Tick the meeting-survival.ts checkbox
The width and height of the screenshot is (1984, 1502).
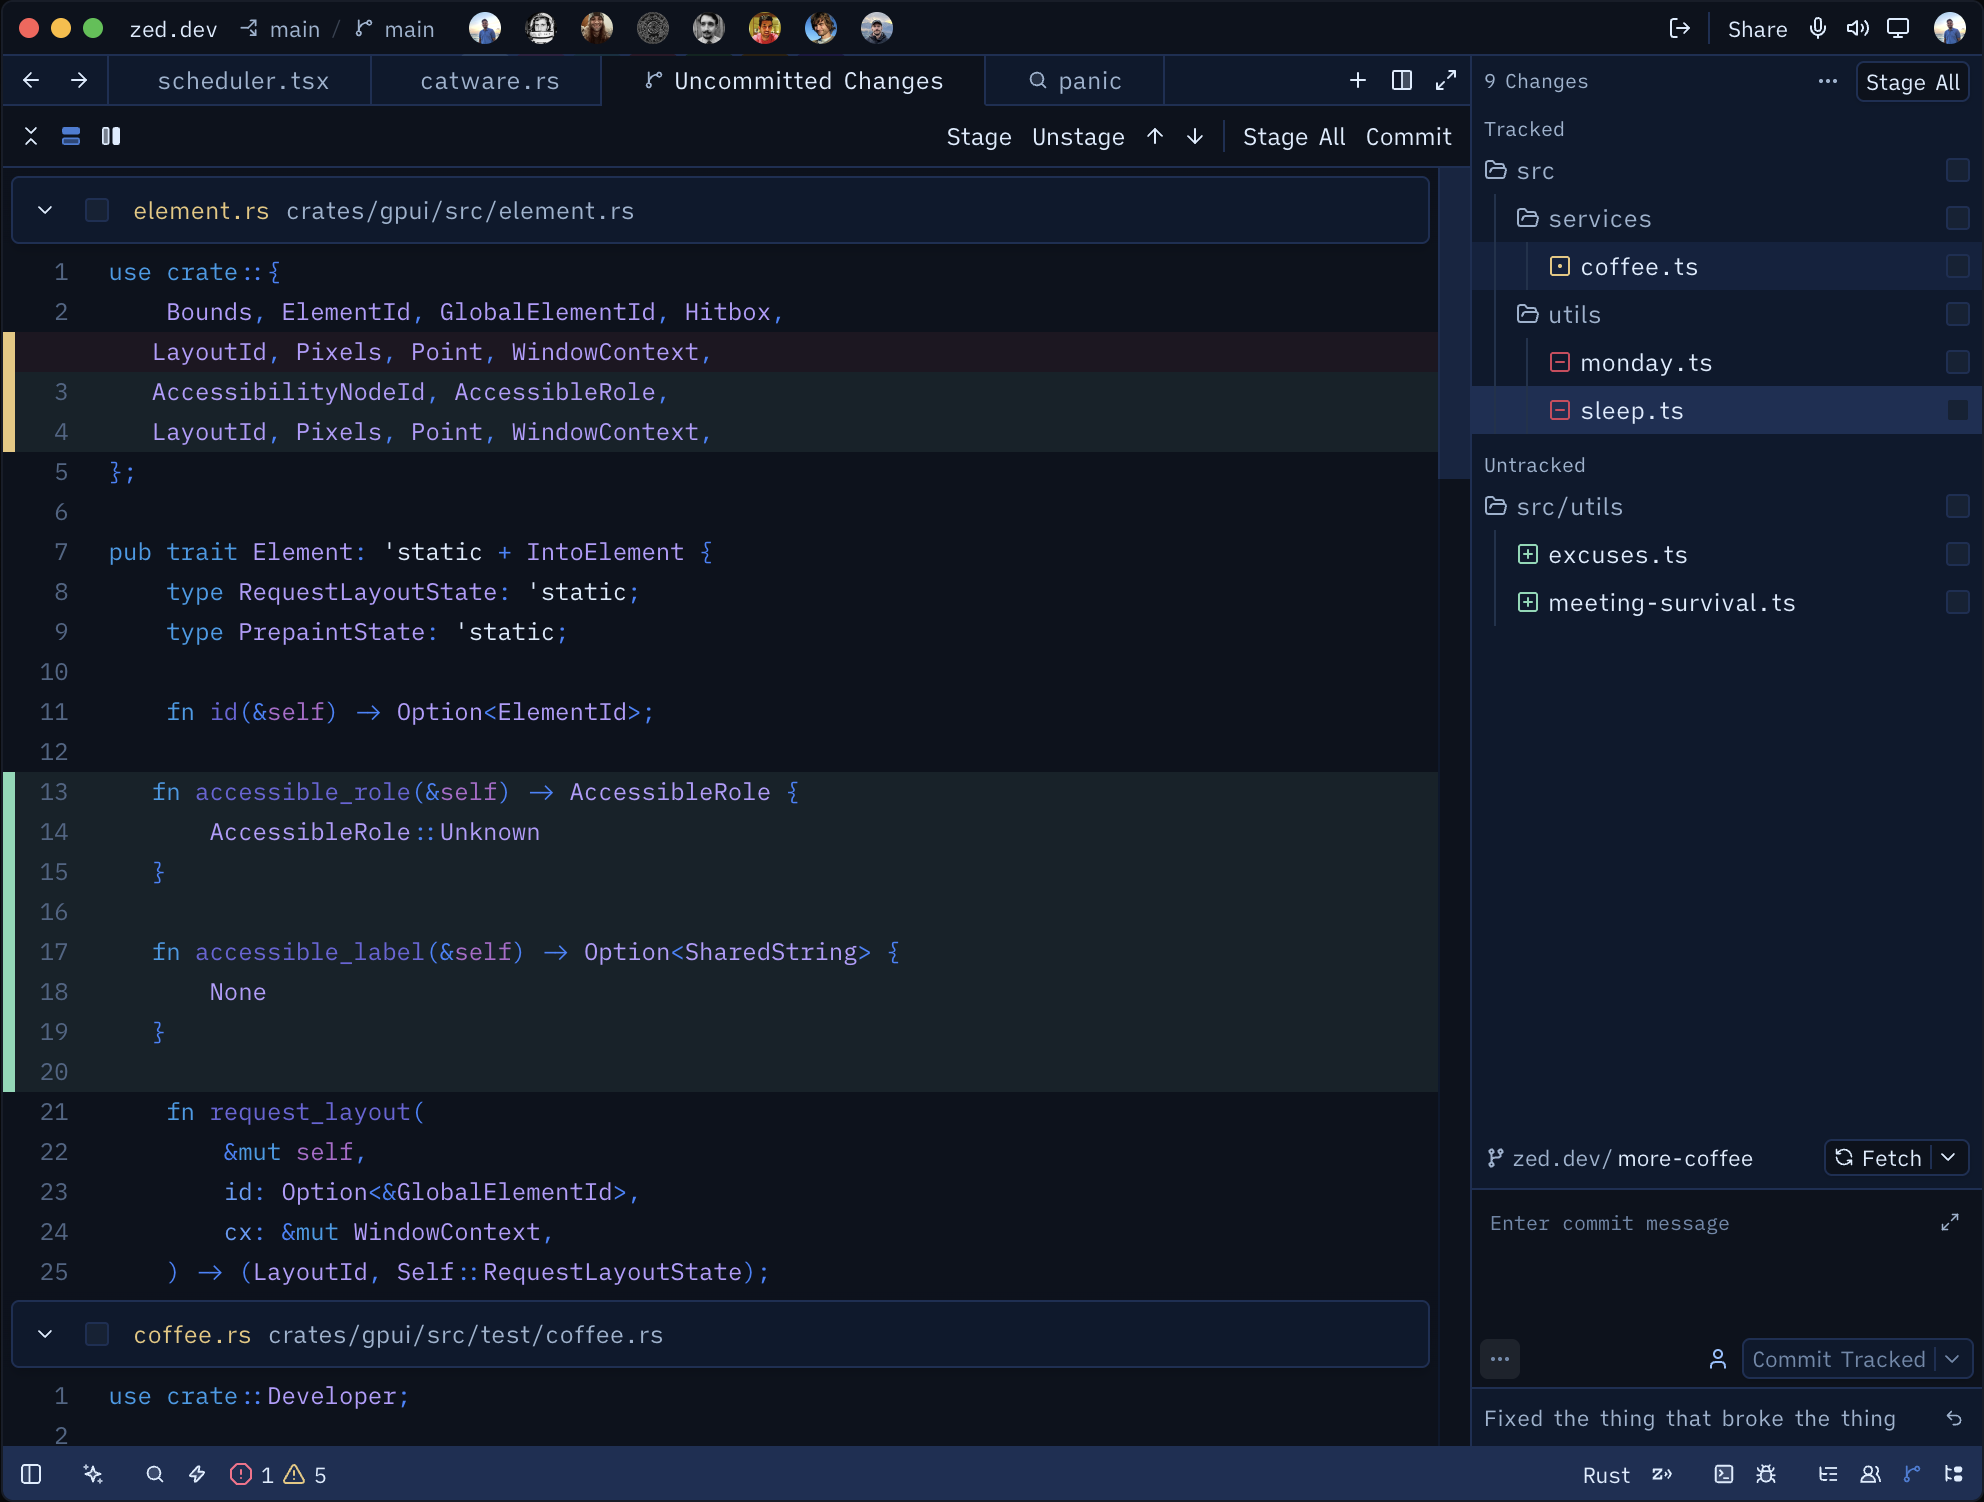coord(1957,602)
